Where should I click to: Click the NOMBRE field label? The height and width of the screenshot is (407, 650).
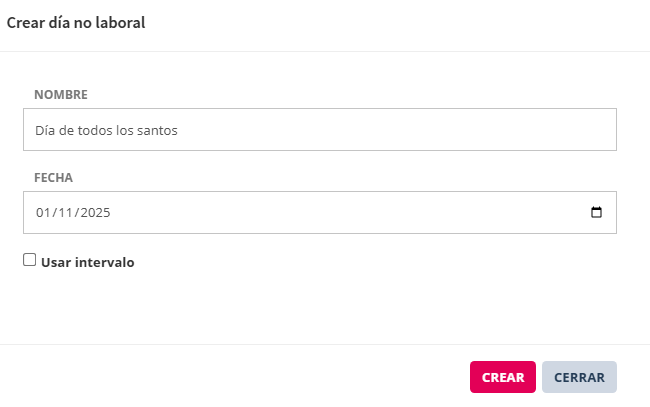coord(61,95)
